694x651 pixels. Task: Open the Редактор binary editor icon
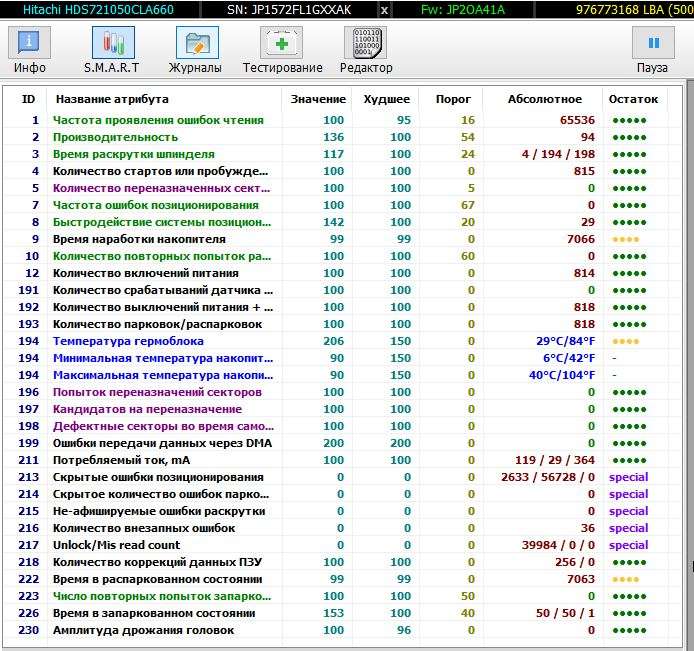click(366, 42)
